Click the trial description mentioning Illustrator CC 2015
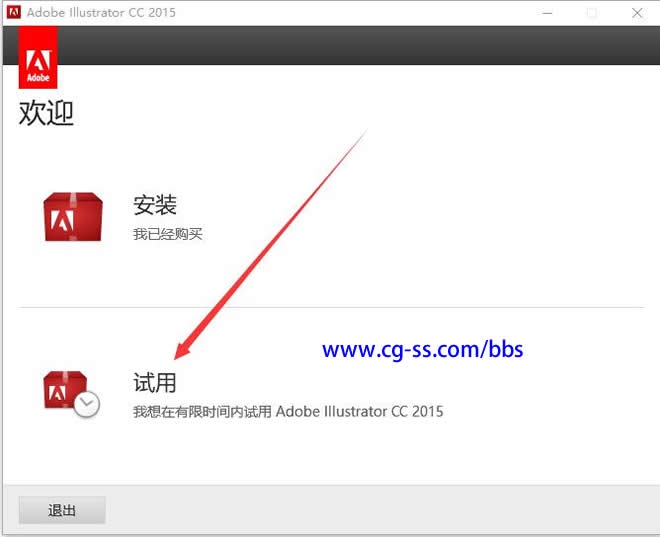The image size is (660, 537). pyautogui.click(x=288, y=411)
